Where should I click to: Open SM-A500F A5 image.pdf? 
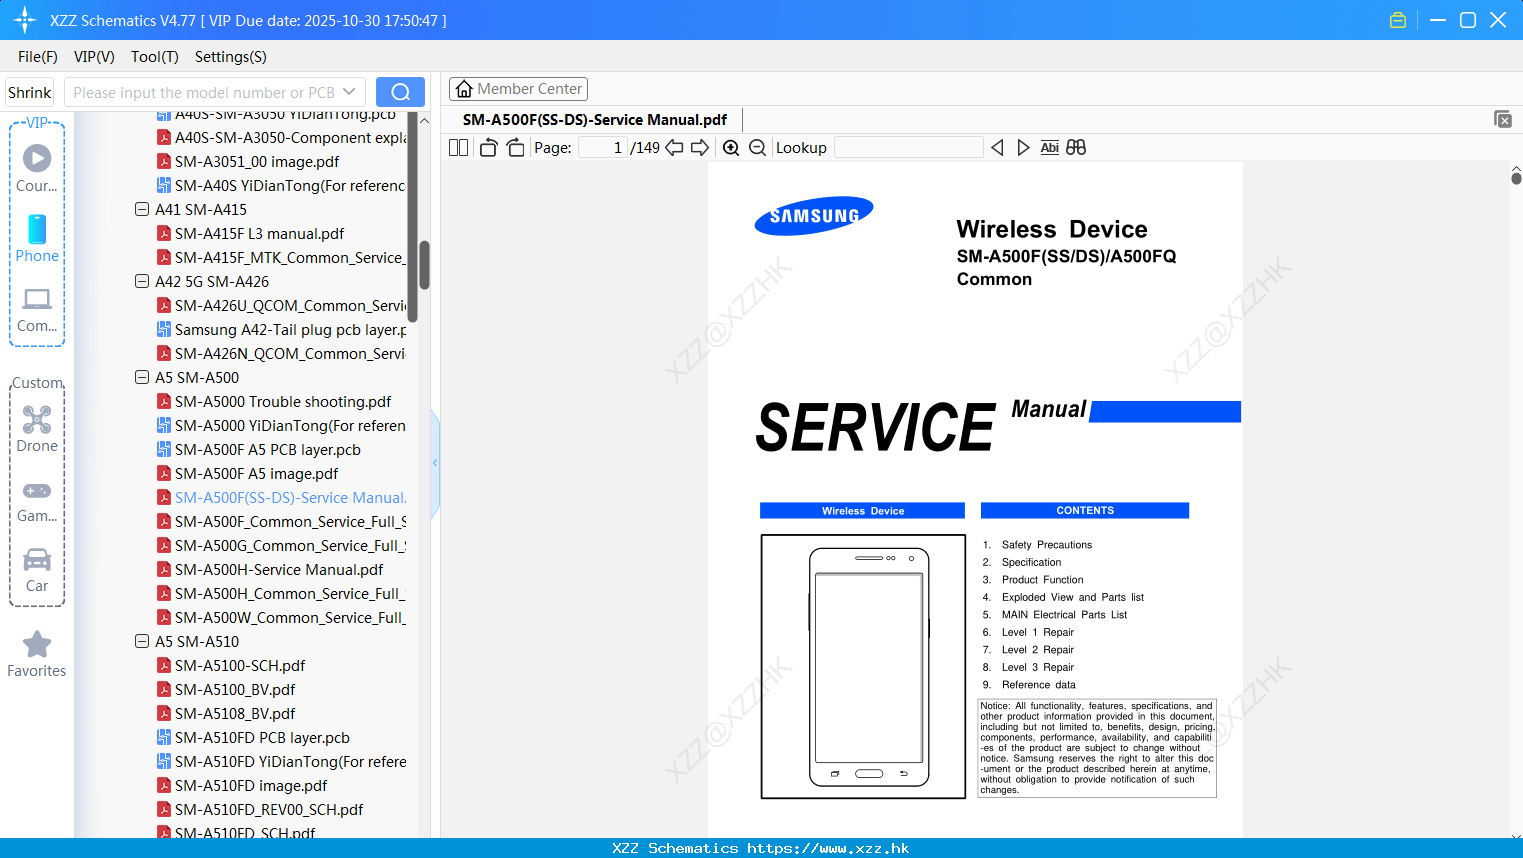point(247,474)
